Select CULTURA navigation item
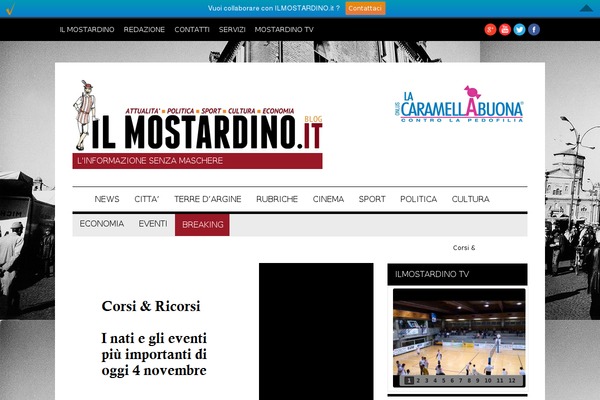The image size is (600, 400). (x=471, y=199)
